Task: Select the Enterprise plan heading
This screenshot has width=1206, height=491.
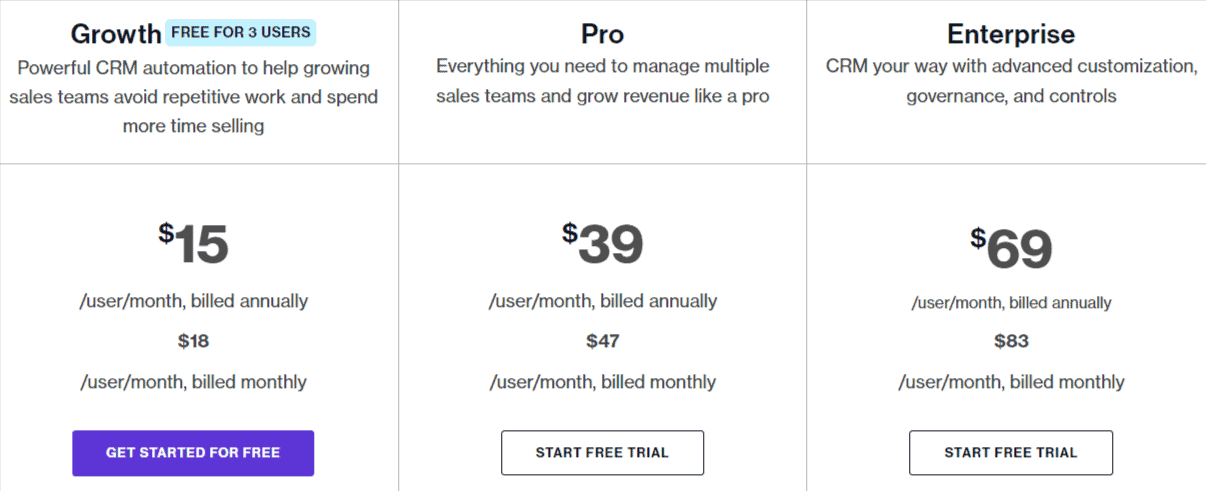Action: [x=1011, y=34]
